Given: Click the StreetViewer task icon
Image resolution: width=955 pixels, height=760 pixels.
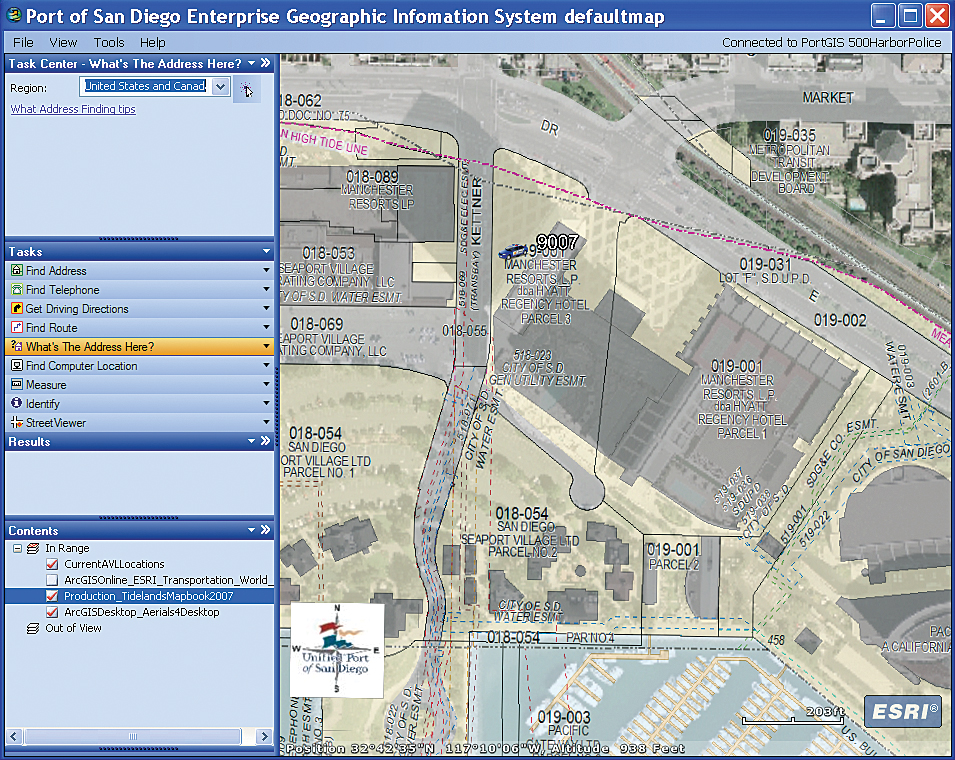Looking at the screenshot, I should pyautogui.click(x=16, y=422).
